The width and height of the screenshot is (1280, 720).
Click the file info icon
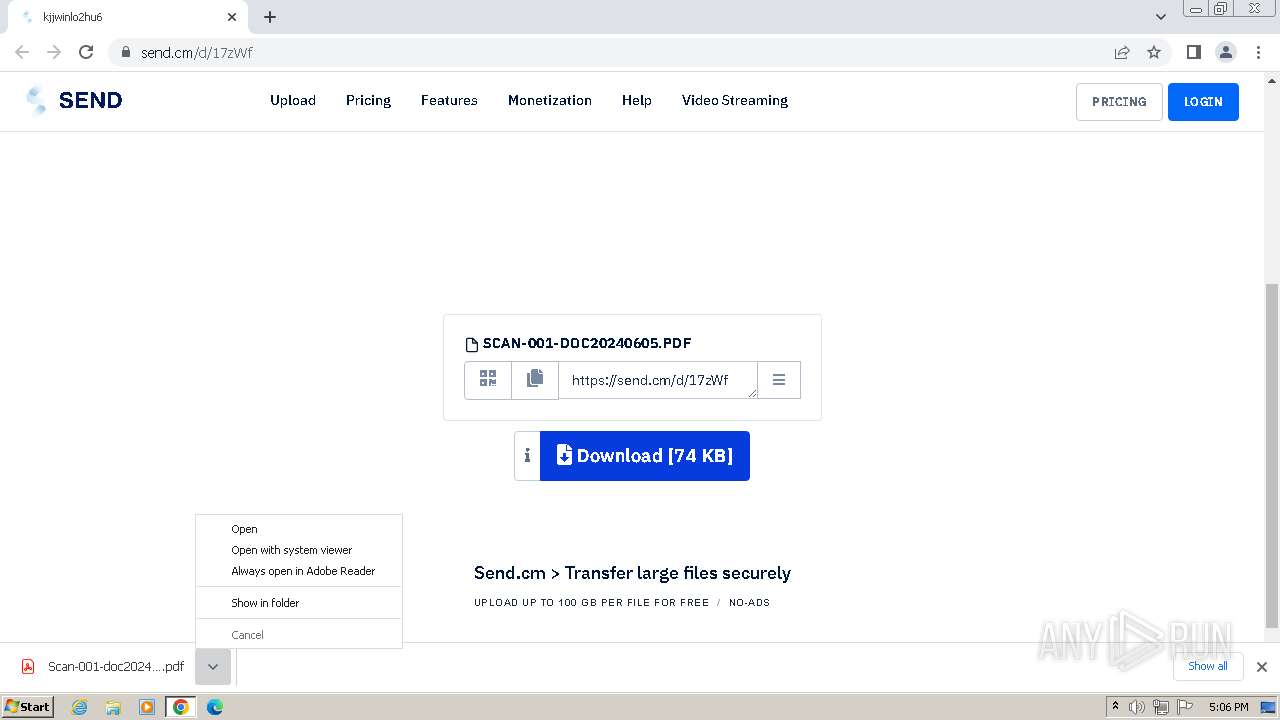(527, 456)
